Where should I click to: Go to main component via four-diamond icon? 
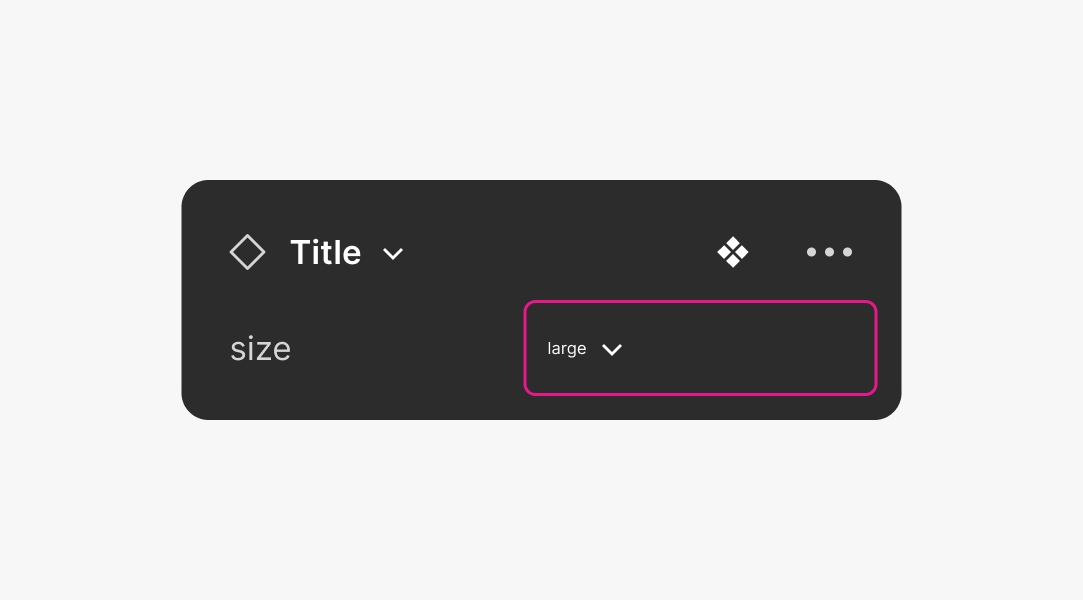pos(733,252)
